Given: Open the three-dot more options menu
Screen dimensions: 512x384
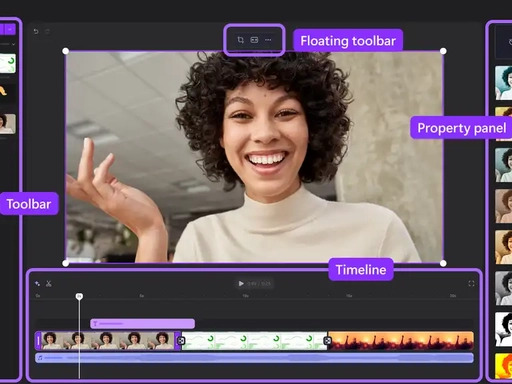Looking at the screenshot, I should pyautogui.click(x=268, y=40).
